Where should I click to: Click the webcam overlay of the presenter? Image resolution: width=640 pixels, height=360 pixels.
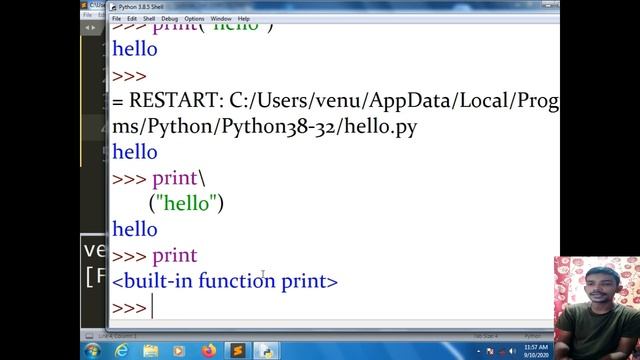click(x=597, y=308)
